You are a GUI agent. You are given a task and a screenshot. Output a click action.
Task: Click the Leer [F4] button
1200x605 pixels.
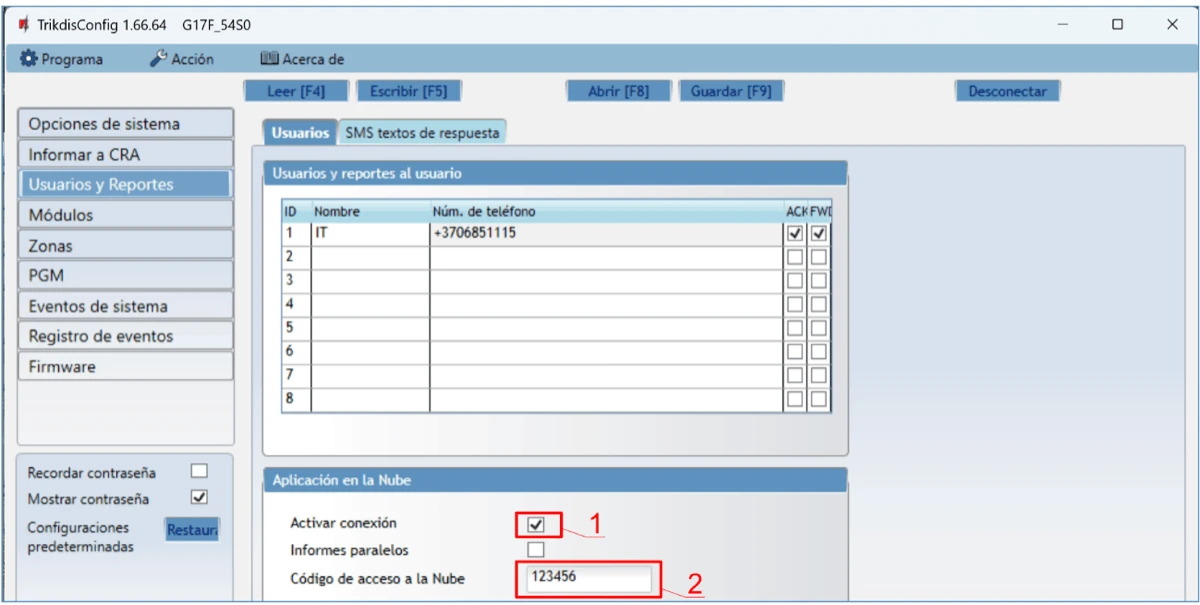point(296,91)
